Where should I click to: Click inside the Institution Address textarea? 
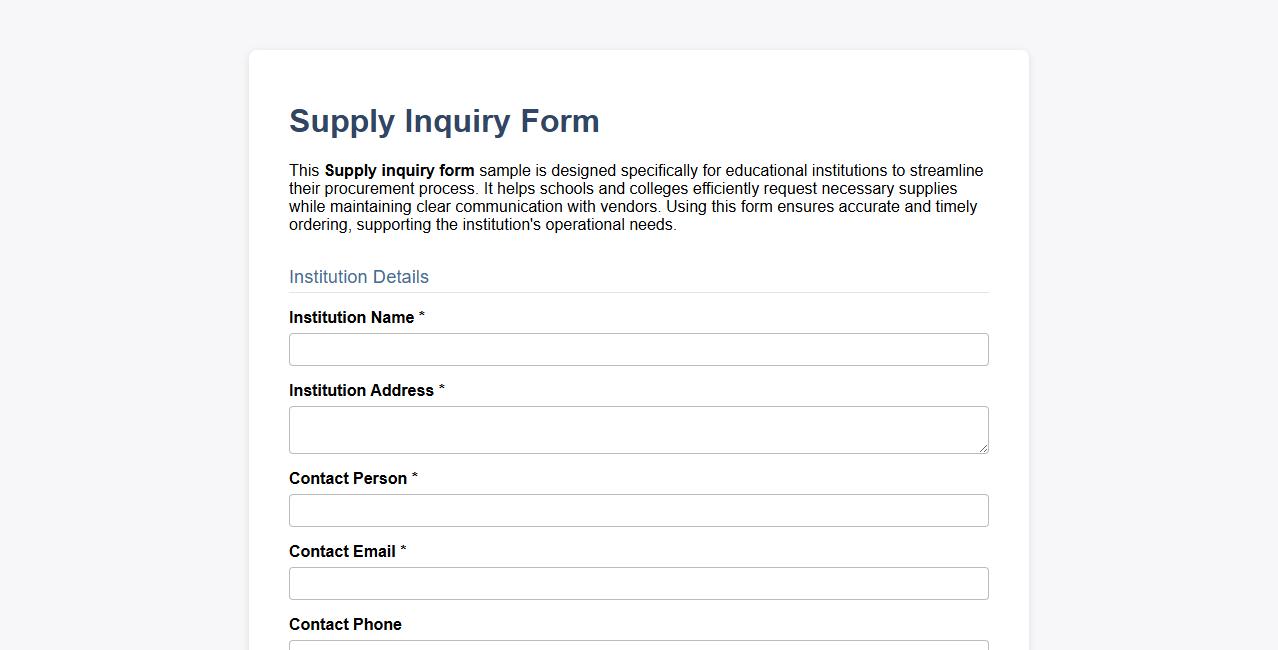click(638, 428)
